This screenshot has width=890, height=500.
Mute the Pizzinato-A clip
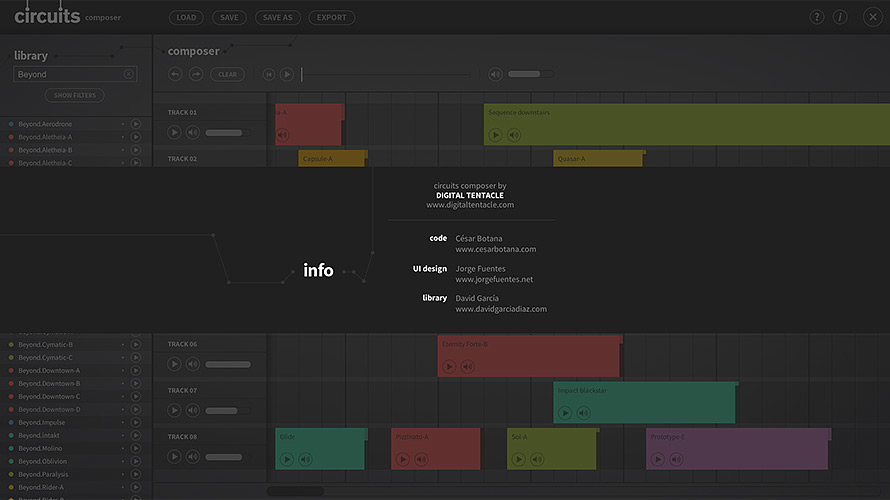coord(421,459)
